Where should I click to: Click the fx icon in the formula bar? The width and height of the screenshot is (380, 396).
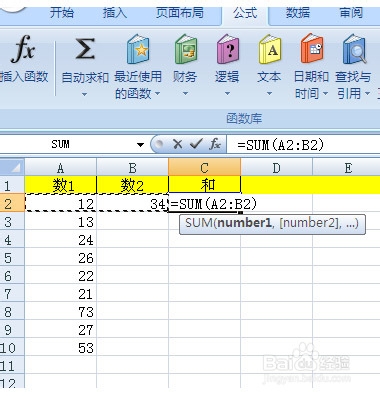click(215, 144)
